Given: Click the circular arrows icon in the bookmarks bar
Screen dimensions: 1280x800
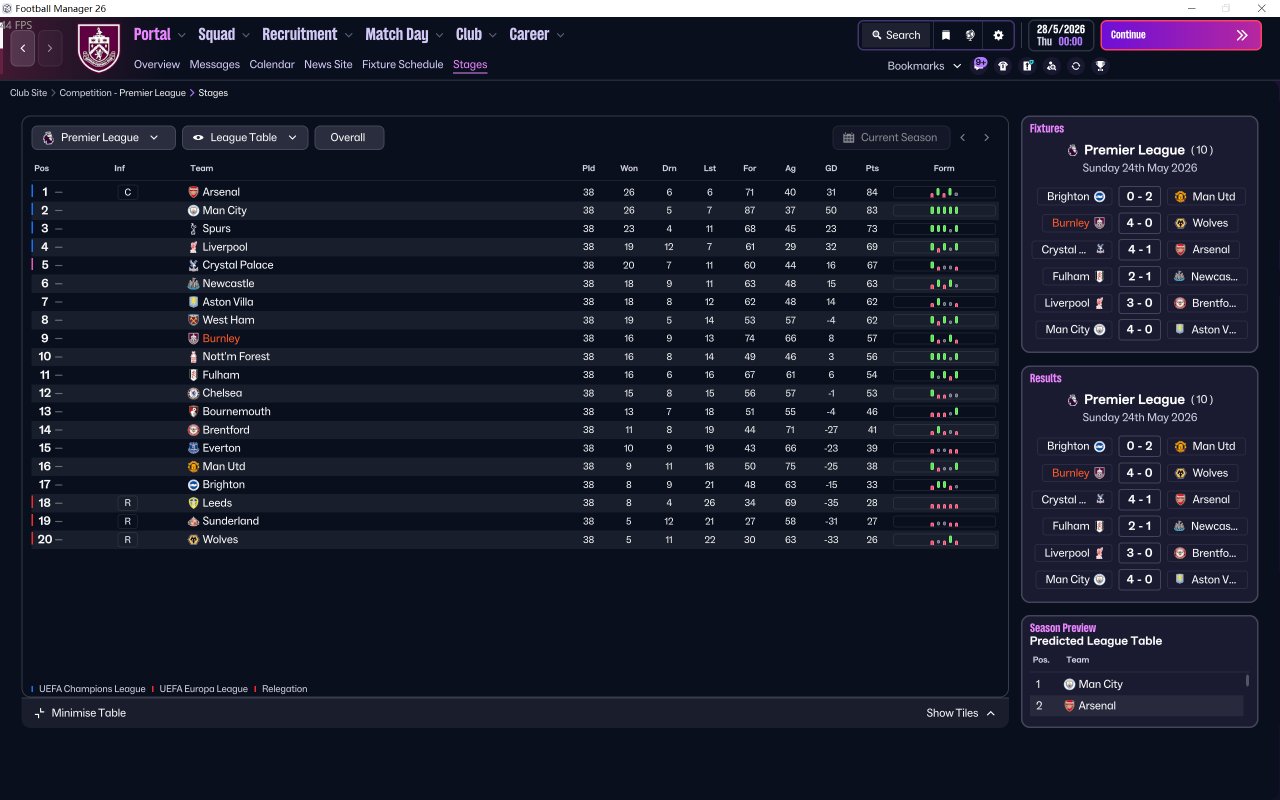Looking at the screenshot, I should click(1076, 66).
